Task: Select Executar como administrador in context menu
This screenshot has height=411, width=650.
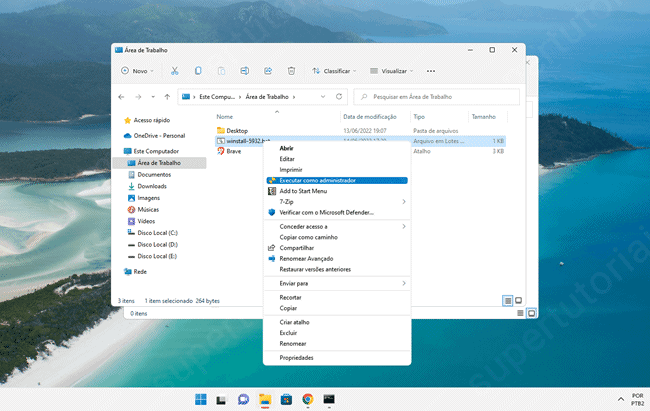Action: pos(316,180)
